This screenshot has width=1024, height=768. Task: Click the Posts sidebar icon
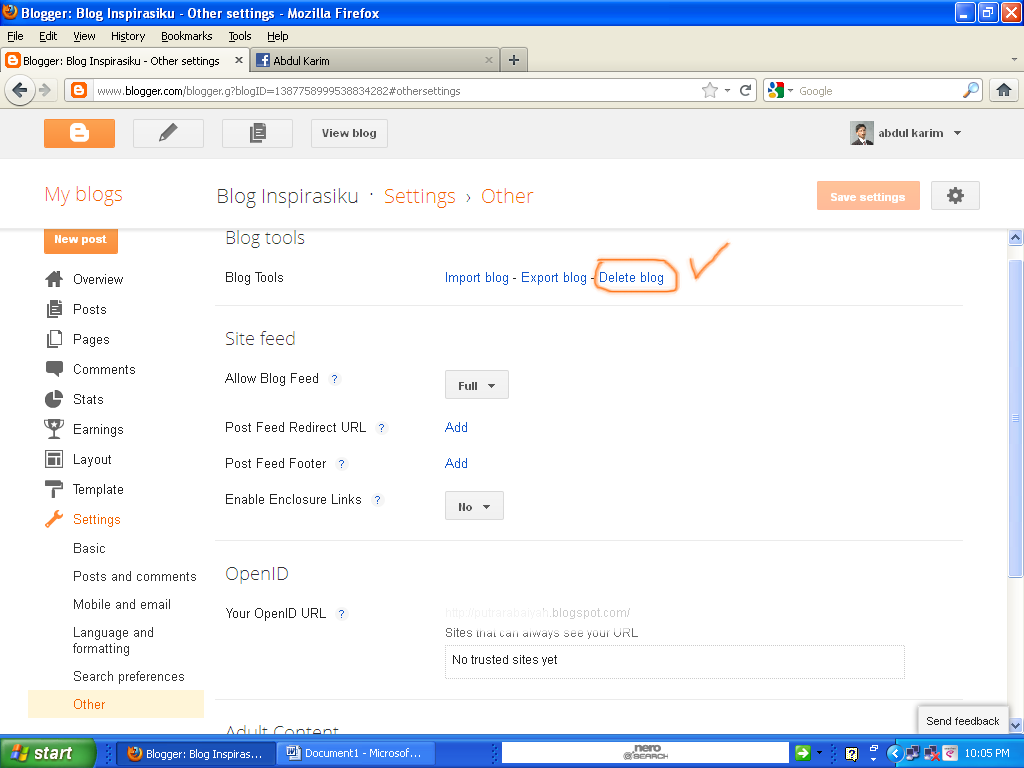click(x=54, y=309)
